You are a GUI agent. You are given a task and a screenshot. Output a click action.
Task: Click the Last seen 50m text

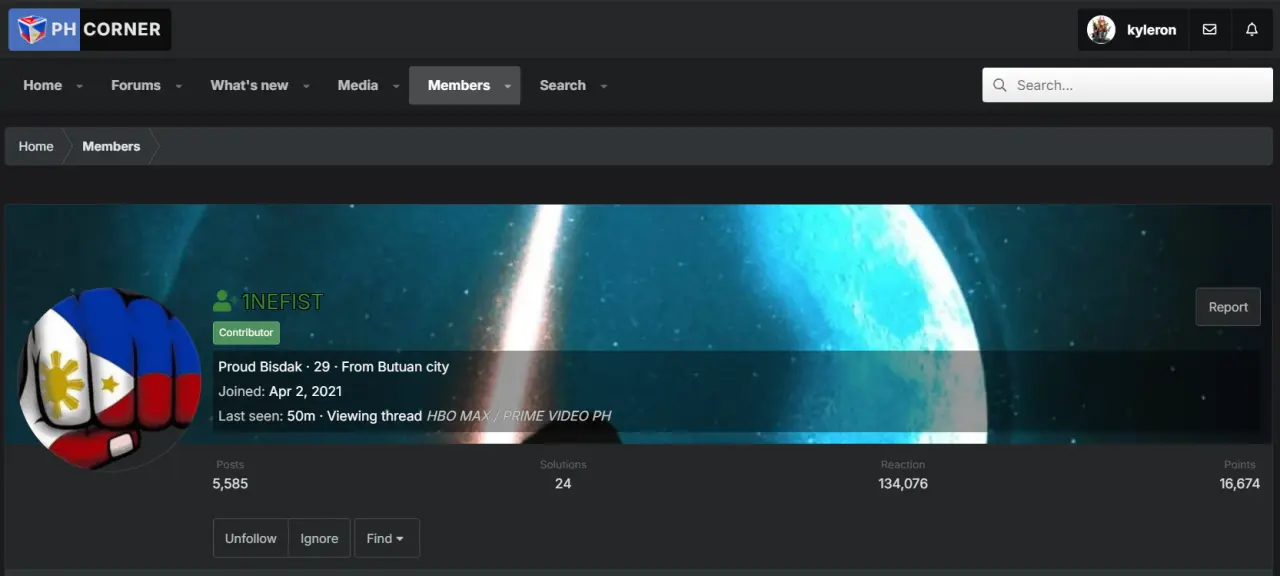[x=267, y=416]
